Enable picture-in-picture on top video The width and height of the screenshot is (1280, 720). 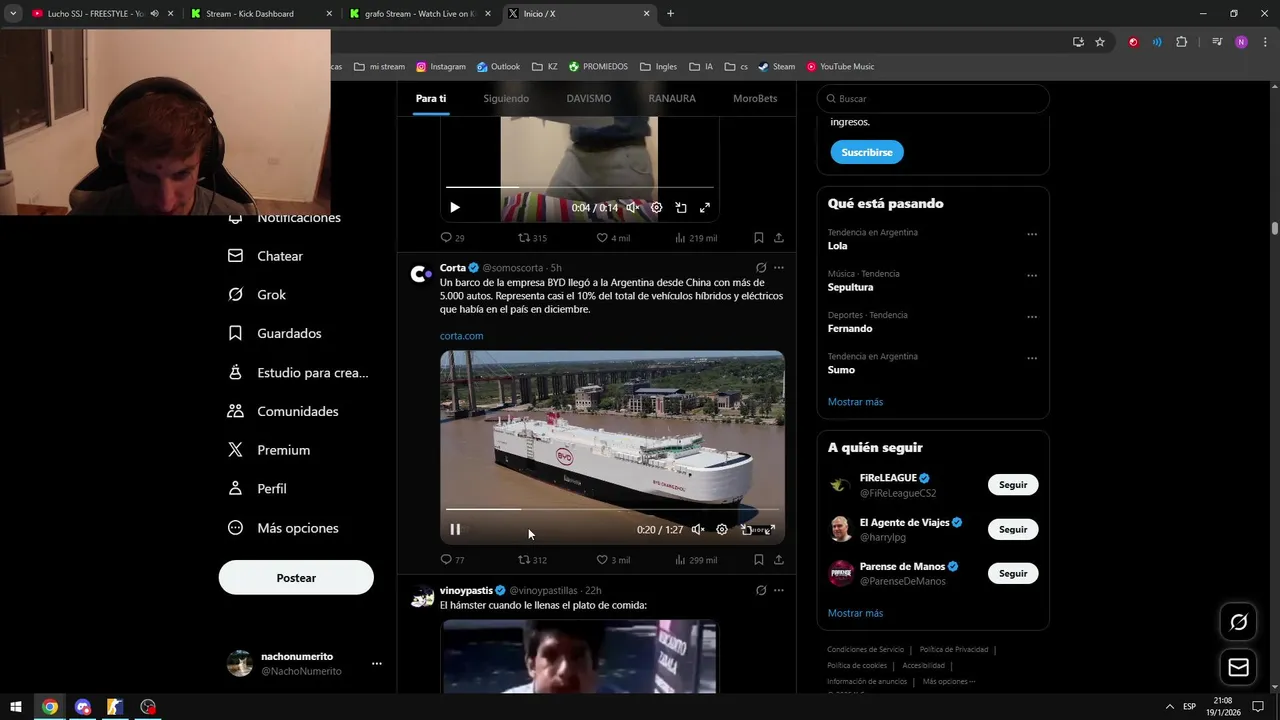click(681, 207)
